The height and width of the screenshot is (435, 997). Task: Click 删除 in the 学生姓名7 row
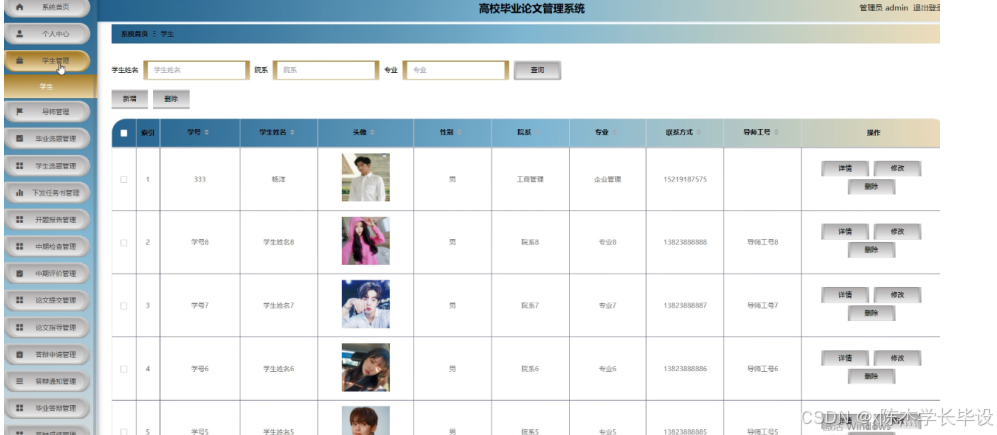point(871,313)
